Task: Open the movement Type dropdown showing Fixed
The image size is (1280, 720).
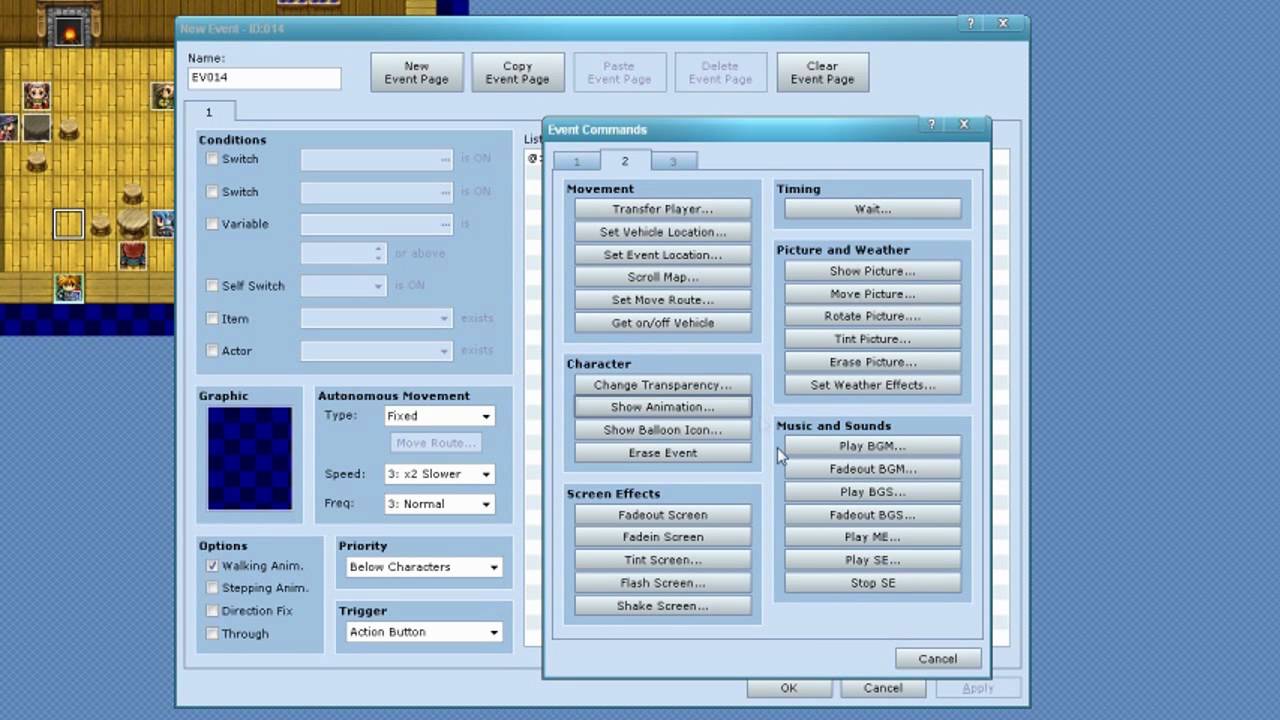Action: pyautogui.click(x=439, y=416)
